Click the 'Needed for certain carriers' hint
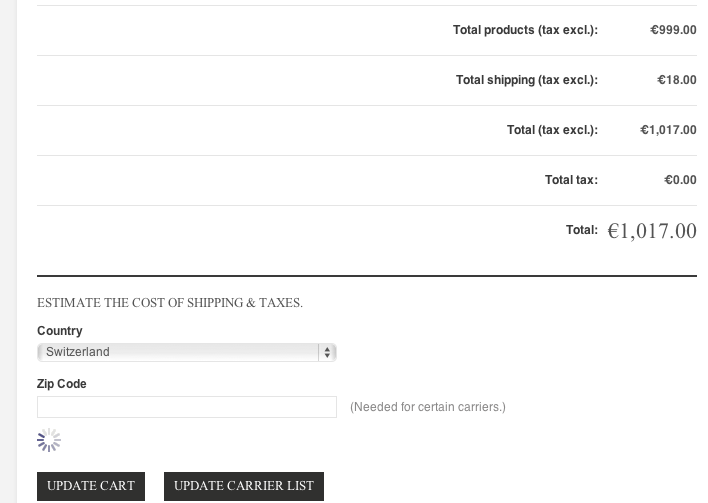This screenshot has width=708, height=503. (x=428, y=407)
